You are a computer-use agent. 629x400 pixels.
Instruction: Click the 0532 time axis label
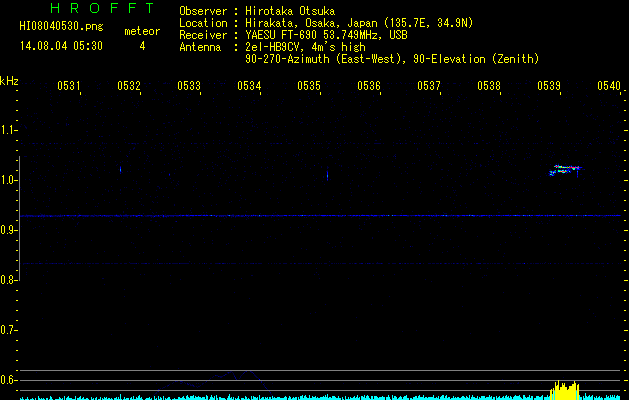coord(129,85)
